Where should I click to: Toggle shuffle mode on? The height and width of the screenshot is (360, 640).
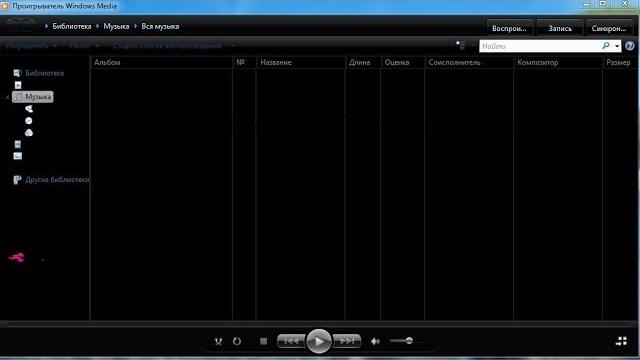218,341
